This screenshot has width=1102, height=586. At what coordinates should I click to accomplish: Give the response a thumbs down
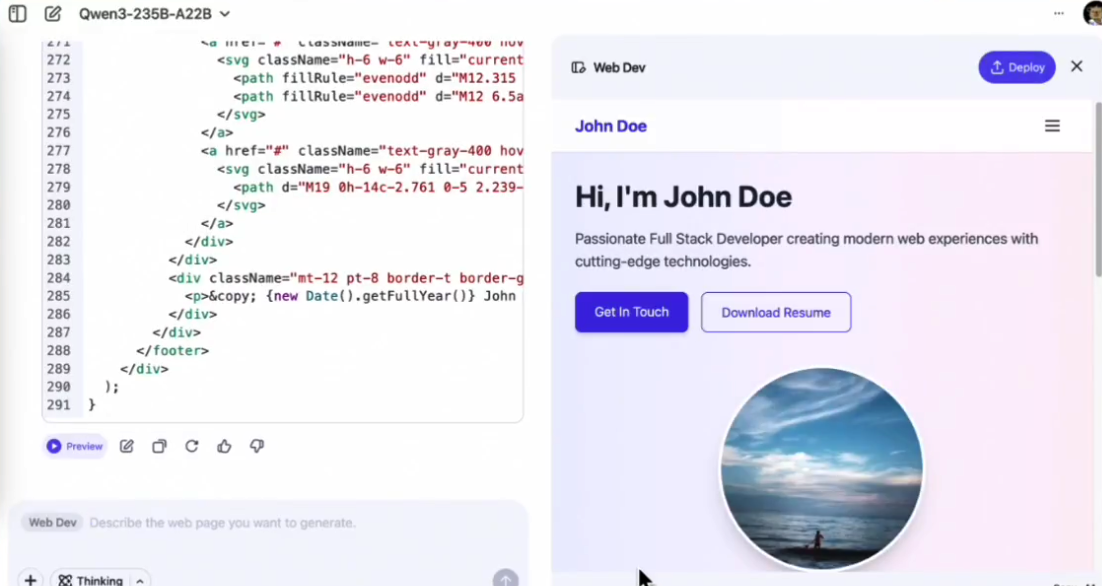click(x=257, y=446)
